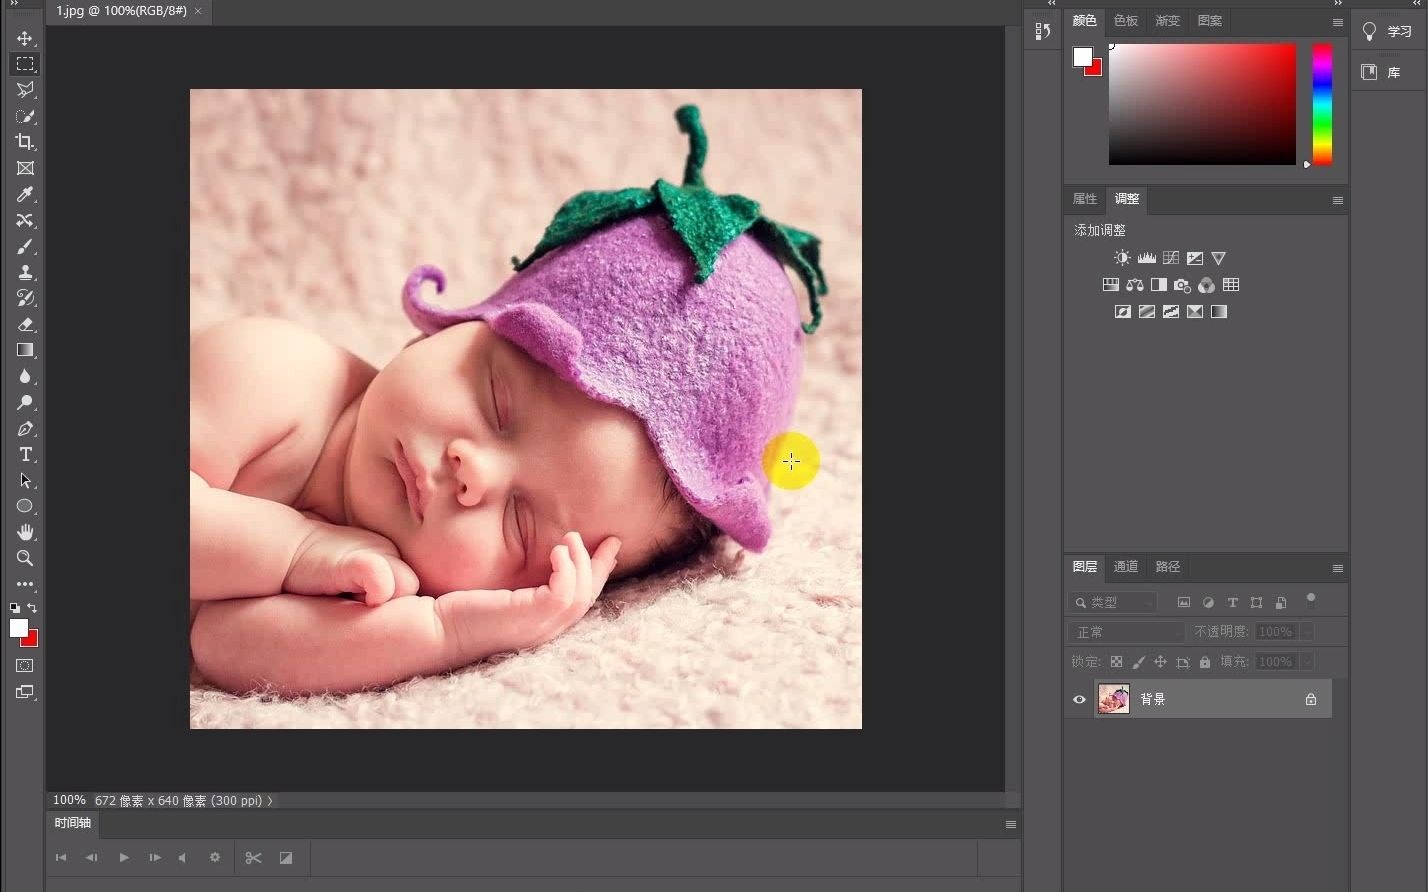
Task: Toggle smart object filter in Layers panel
Action: pyautogui.click(x=1280, y=602)
